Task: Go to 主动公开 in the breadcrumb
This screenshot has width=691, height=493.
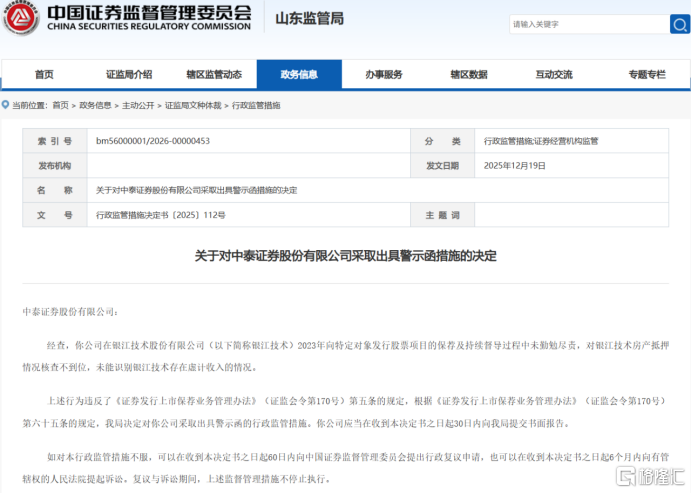Action: 138,105
